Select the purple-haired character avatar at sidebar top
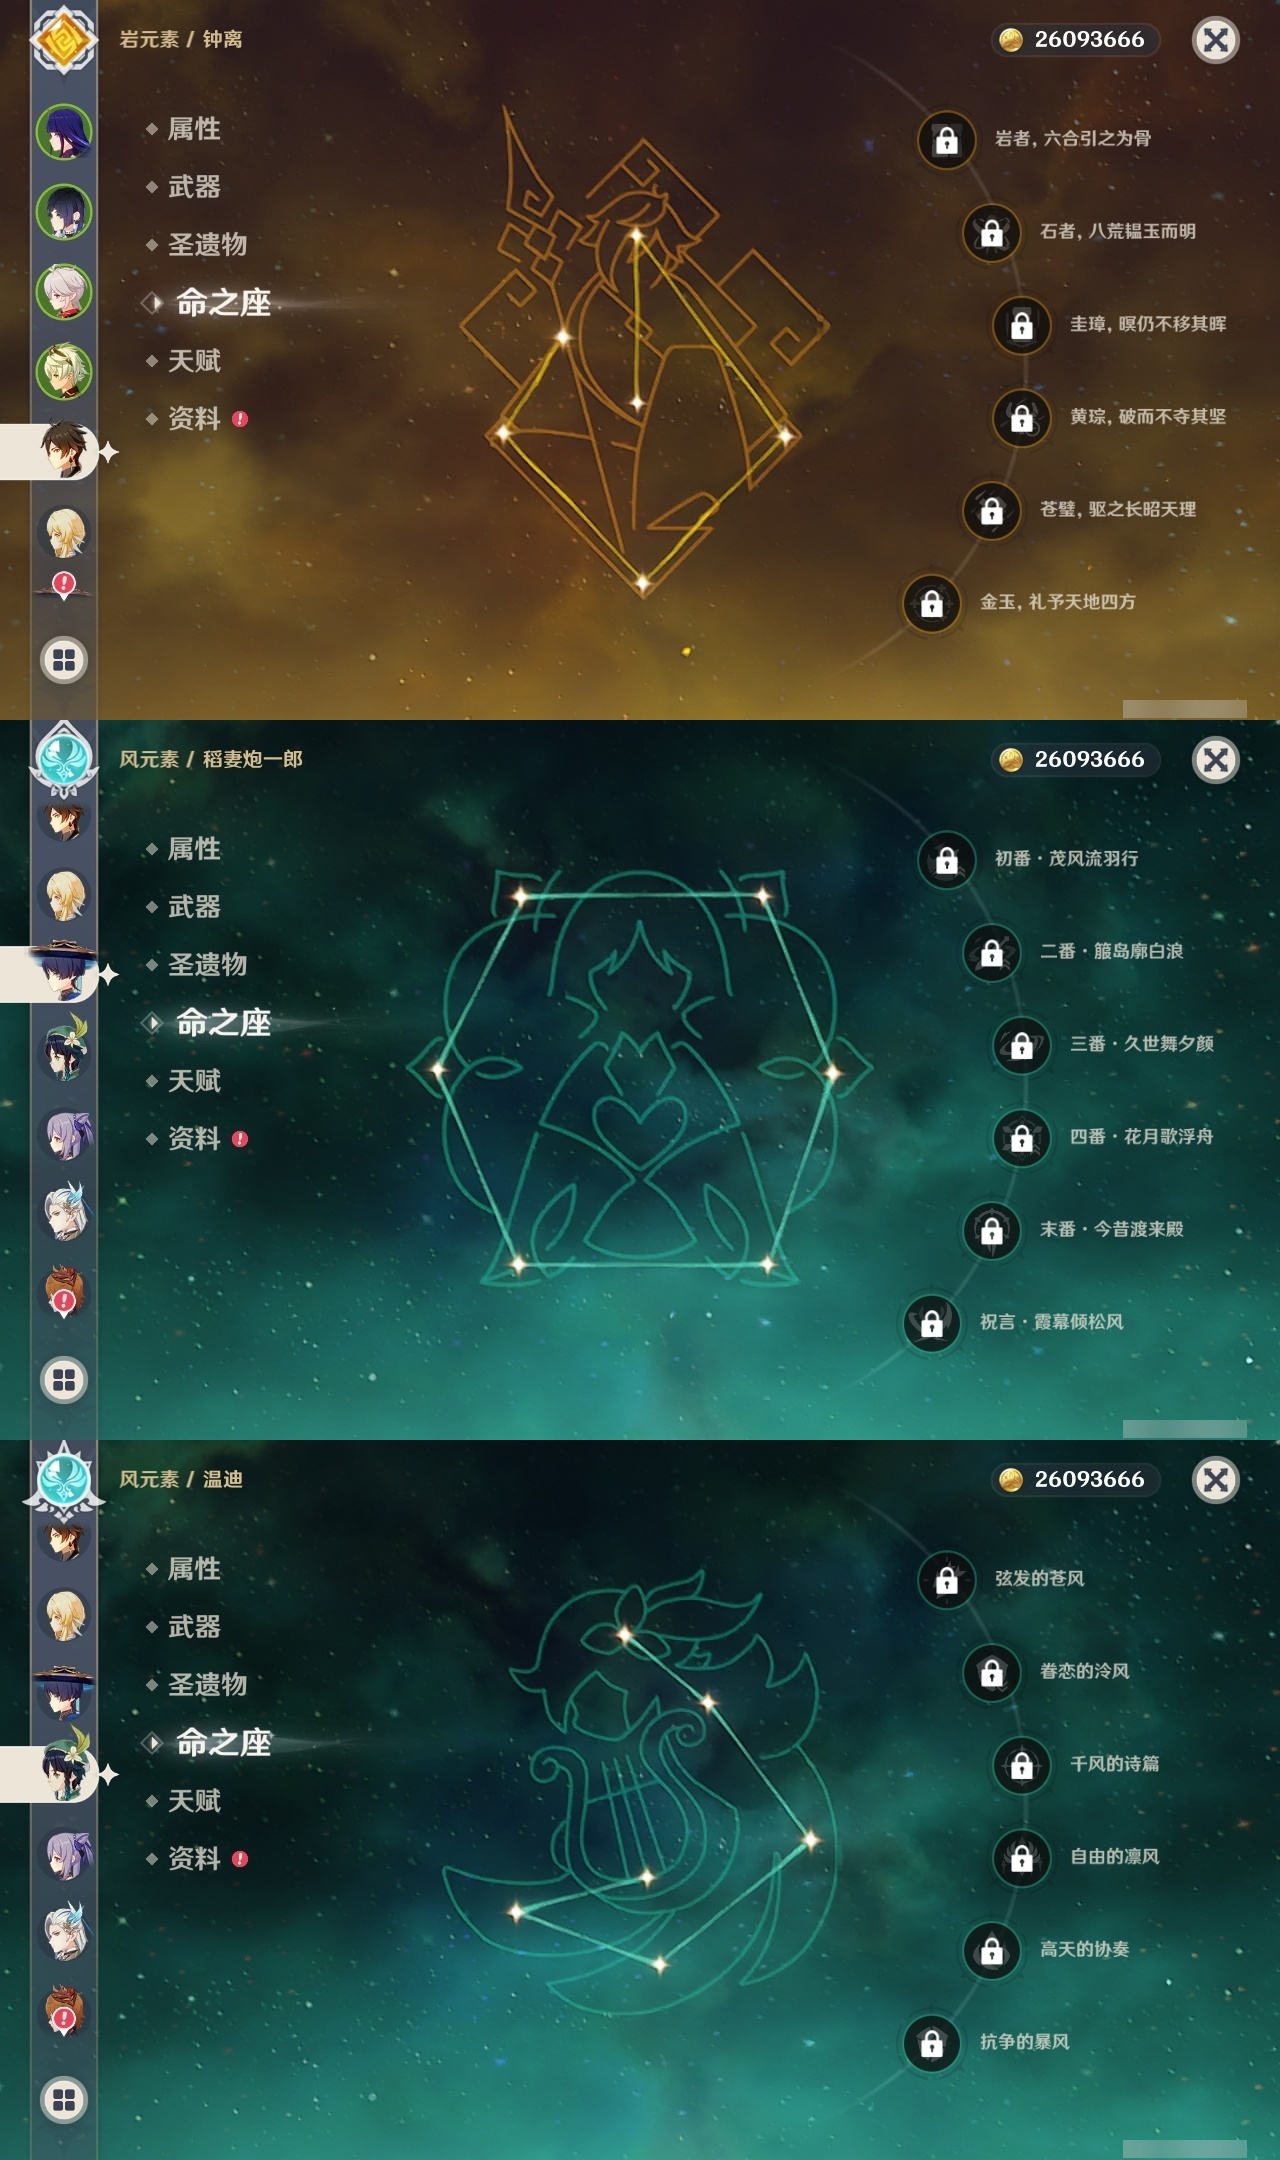Viewport: 1280px width, 2160px height. click(x=64, y=131)
